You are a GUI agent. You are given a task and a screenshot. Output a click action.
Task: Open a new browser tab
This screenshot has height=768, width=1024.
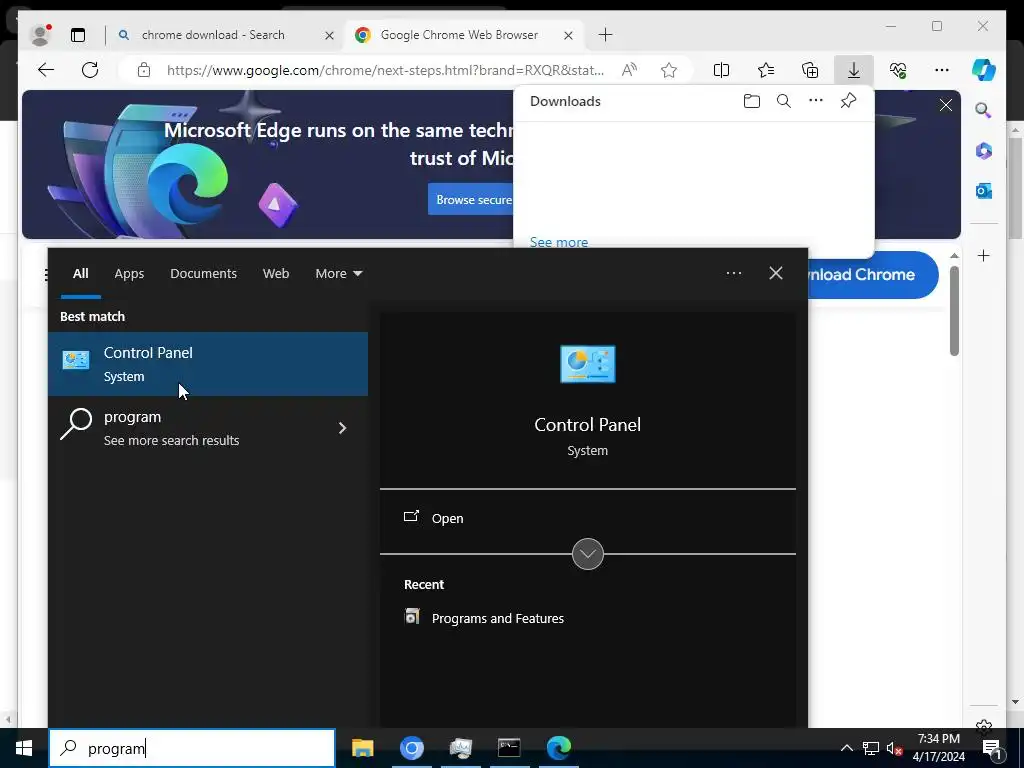(605, 35)
